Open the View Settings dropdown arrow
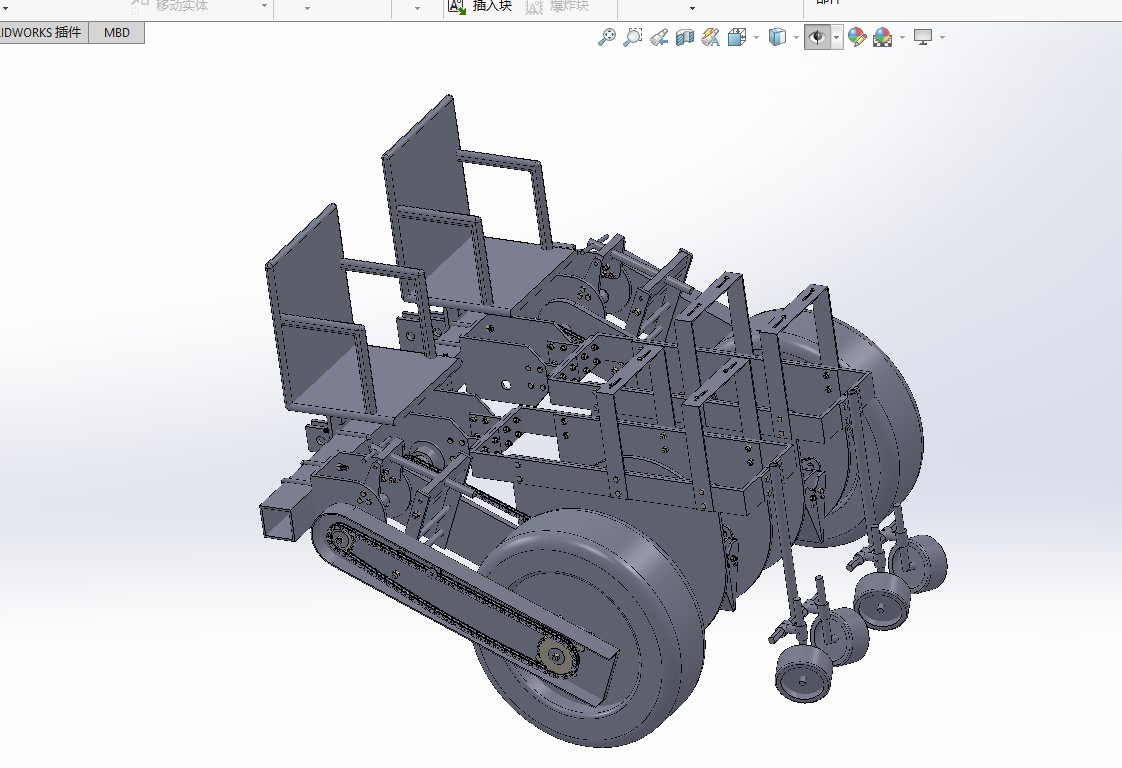 pyautogui.click(x=942, y=38)
